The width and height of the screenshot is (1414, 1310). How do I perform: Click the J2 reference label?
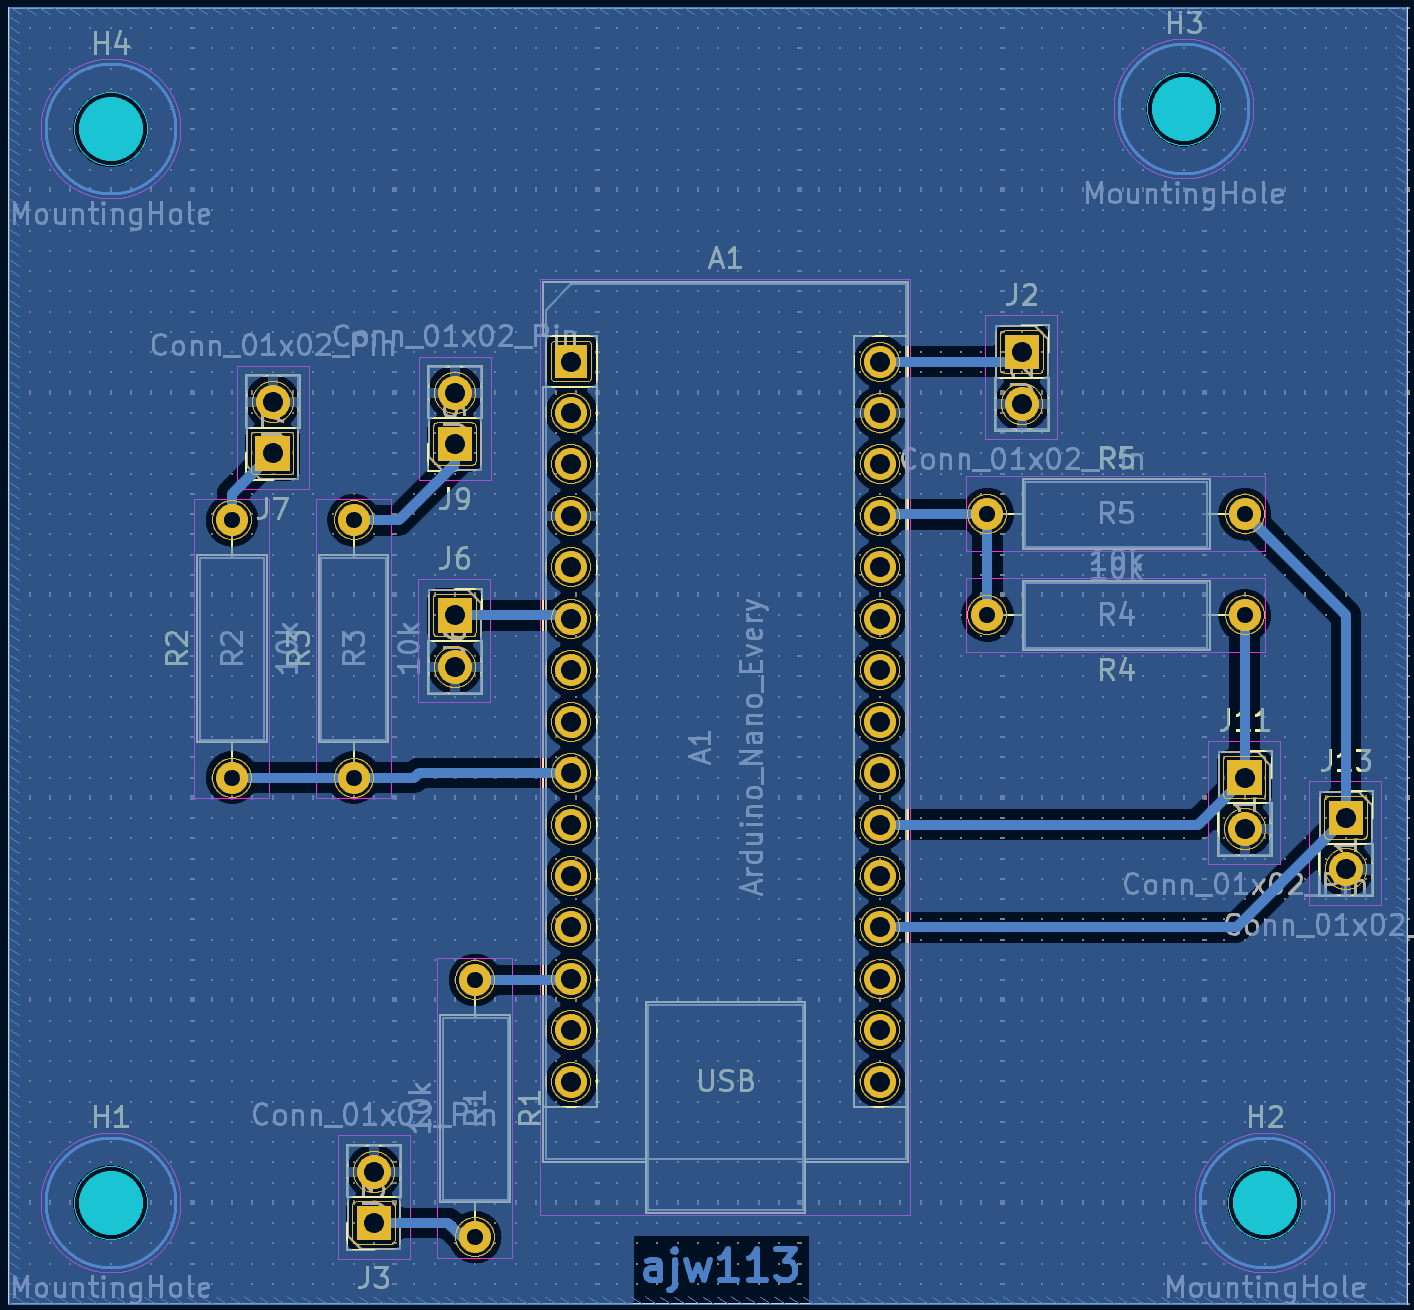[x=1021, y=295]
